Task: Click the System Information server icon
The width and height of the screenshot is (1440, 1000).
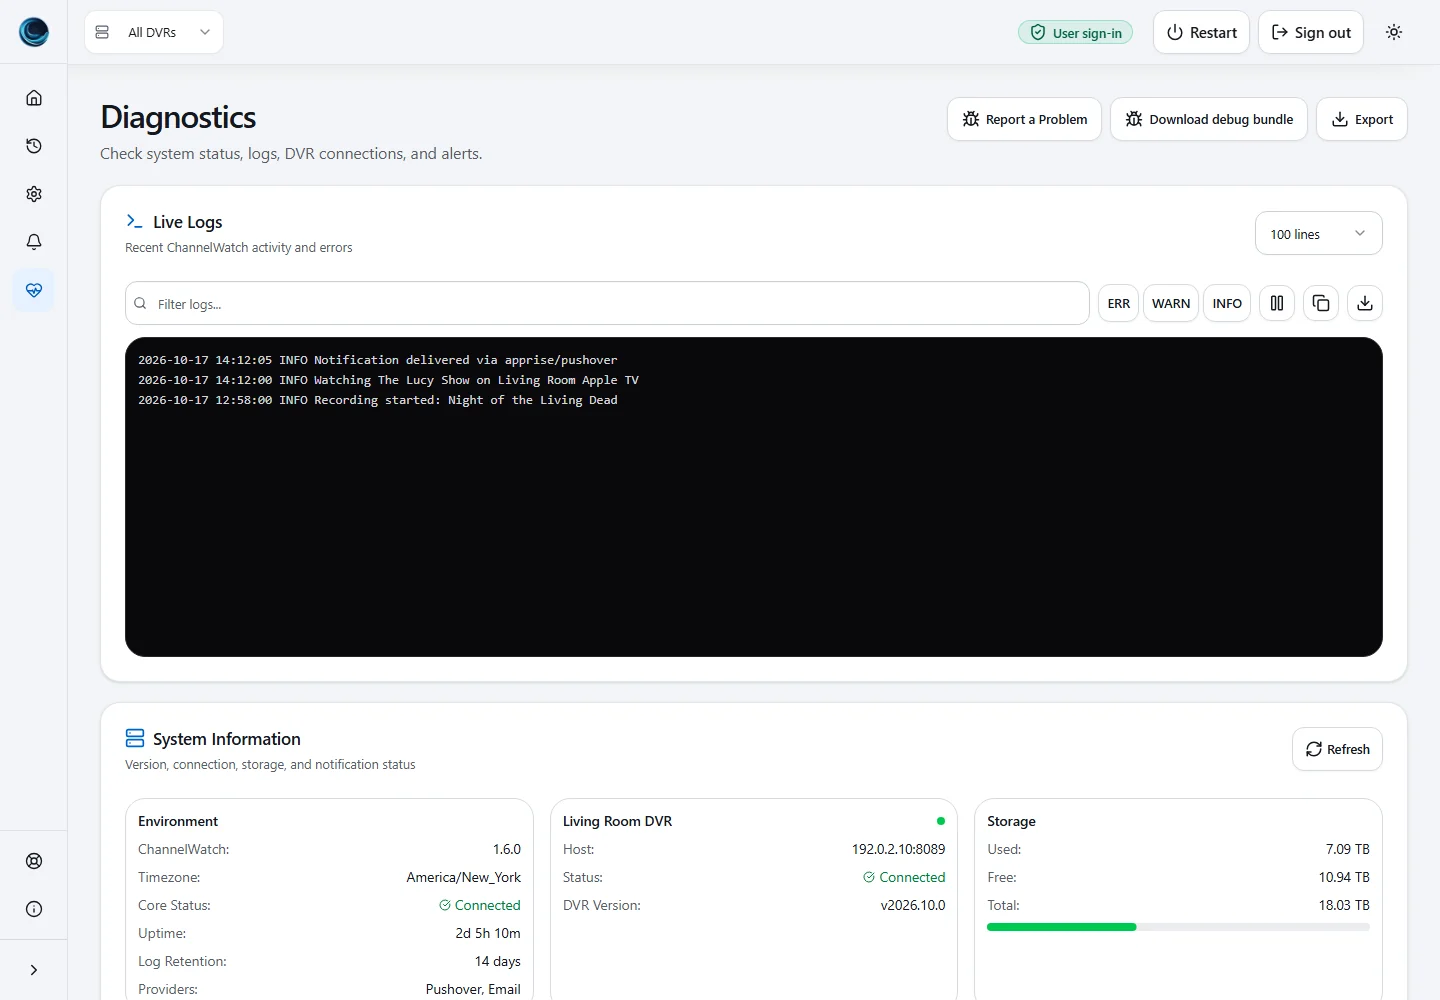Action: point(135,738)
